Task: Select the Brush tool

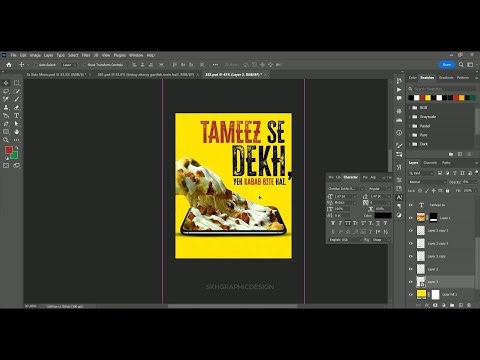Action: point(16,99)
